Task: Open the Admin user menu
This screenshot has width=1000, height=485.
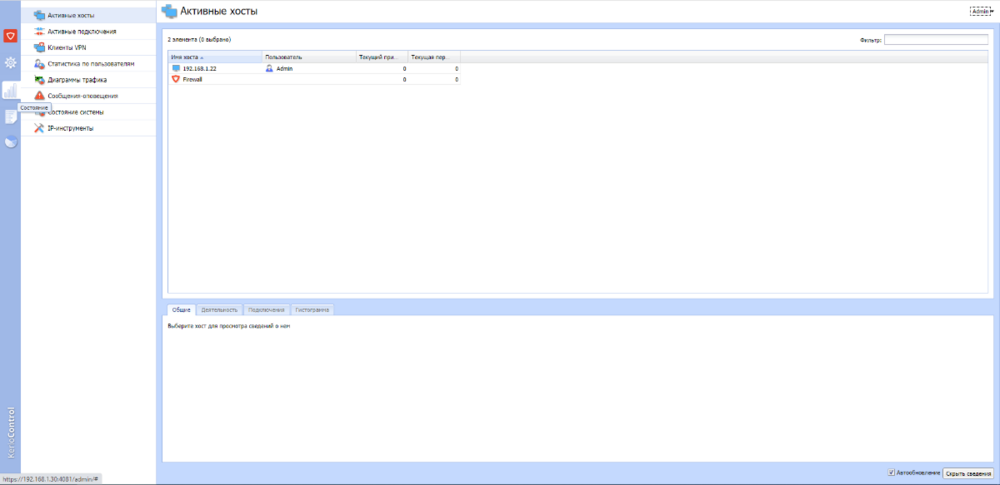Action: pyautogui.click(x=981, y=11)
